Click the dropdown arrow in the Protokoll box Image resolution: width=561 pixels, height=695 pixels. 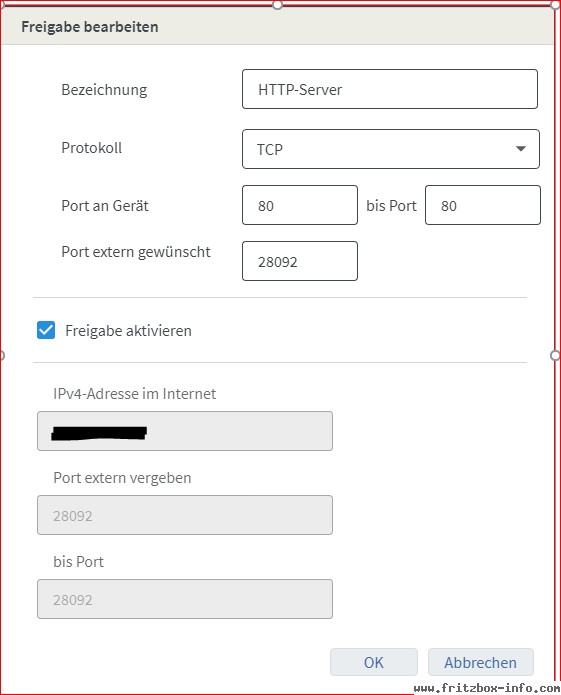point(521,148)
